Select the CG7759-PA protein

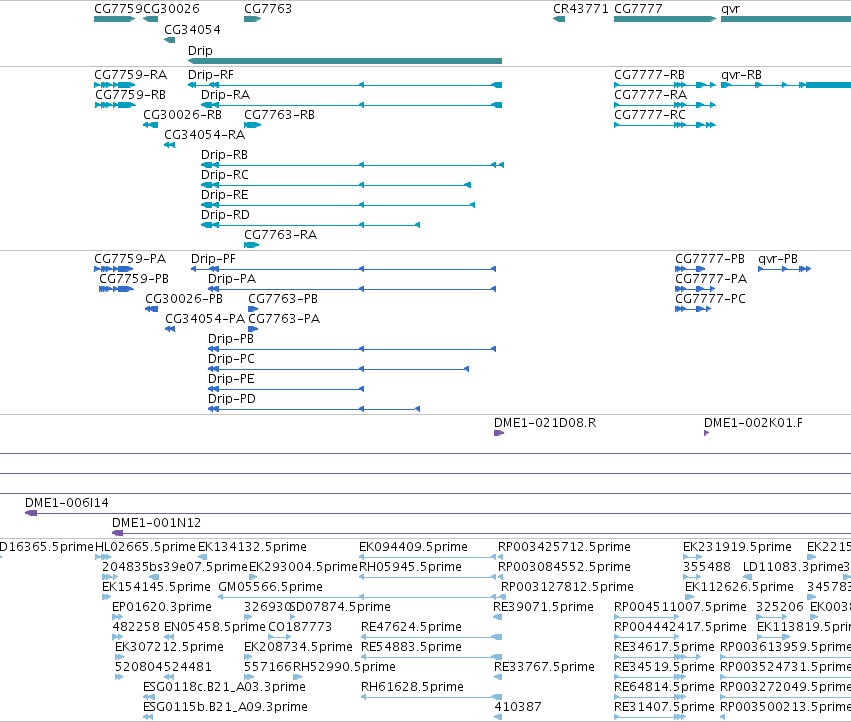click(113, 269)
